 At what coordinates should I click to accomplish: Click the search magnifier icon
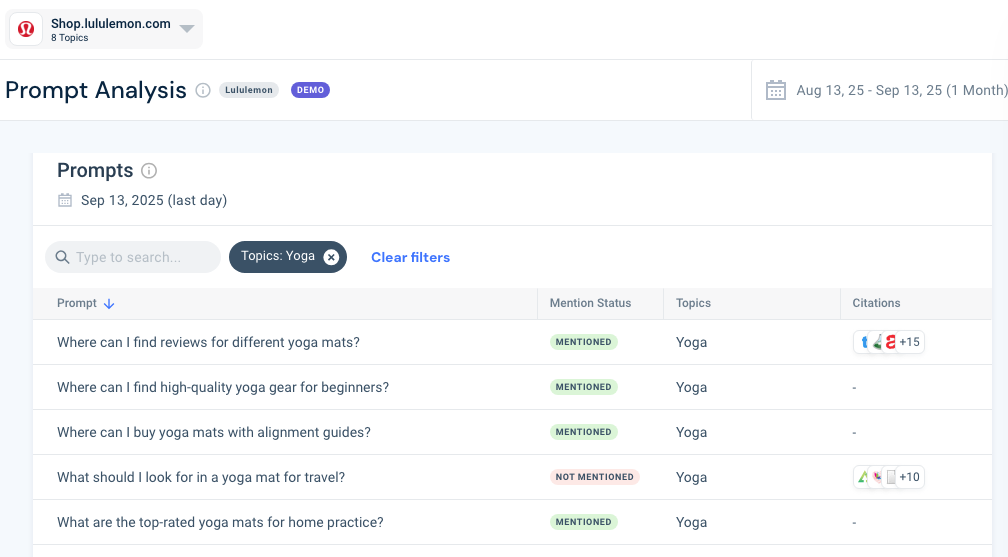62,257
